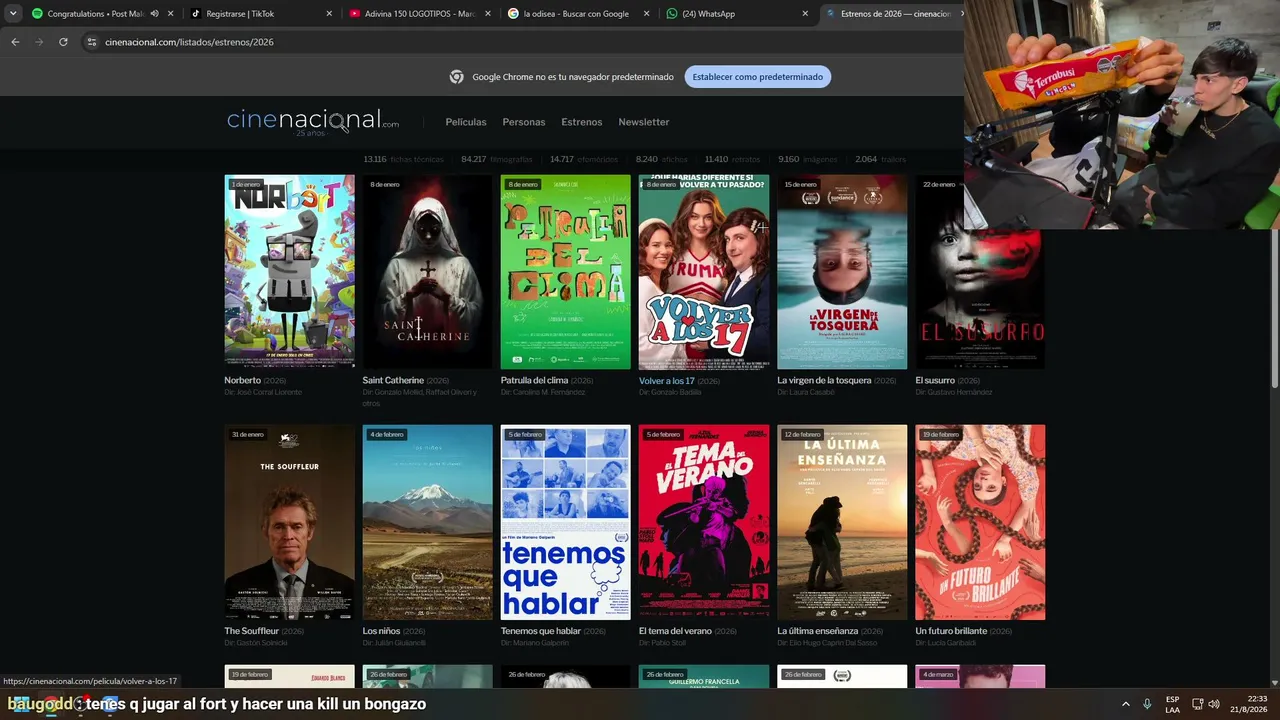This screenshot has height=720, width=1280.
Task: Click La última enseñanza title link
Action: (817, 632)
